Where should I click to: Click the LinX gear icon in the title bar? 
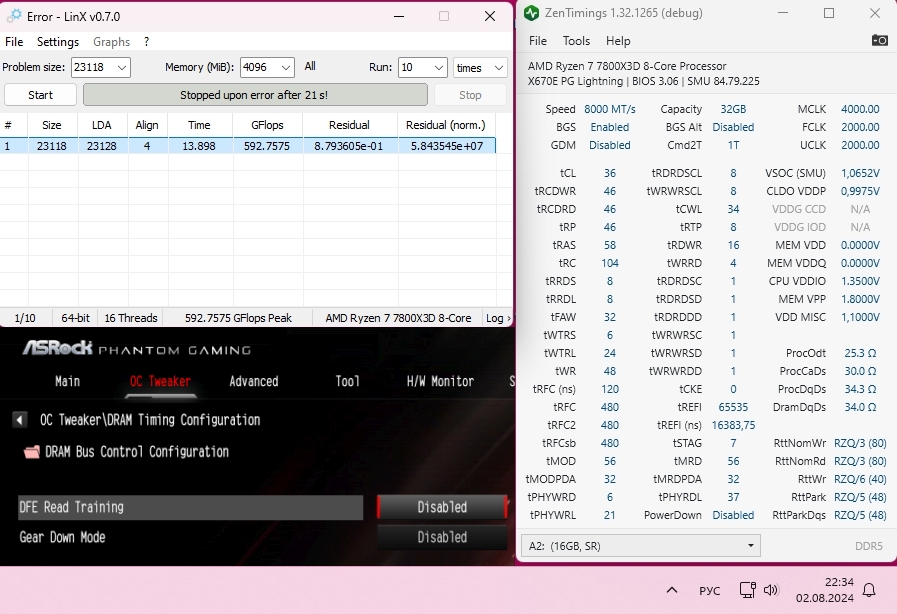pyautogui.click(x=14, y=16)
